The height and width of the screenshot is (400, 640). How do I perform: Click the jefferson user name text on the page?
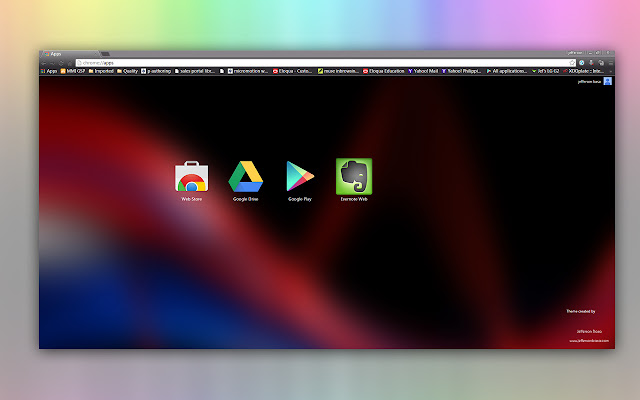pos(589,82)
